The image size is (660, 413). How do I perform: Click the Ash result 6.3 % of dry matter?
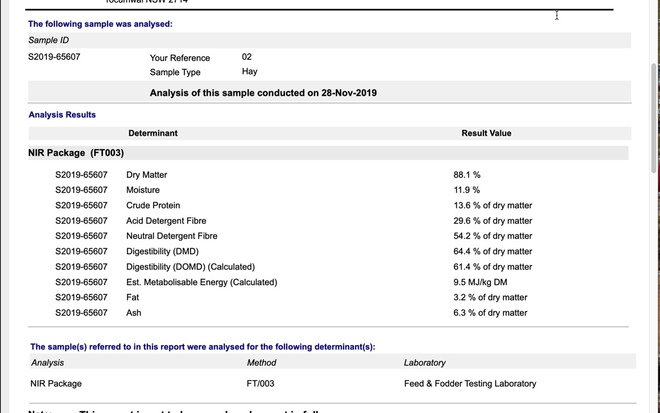[490, 313]
